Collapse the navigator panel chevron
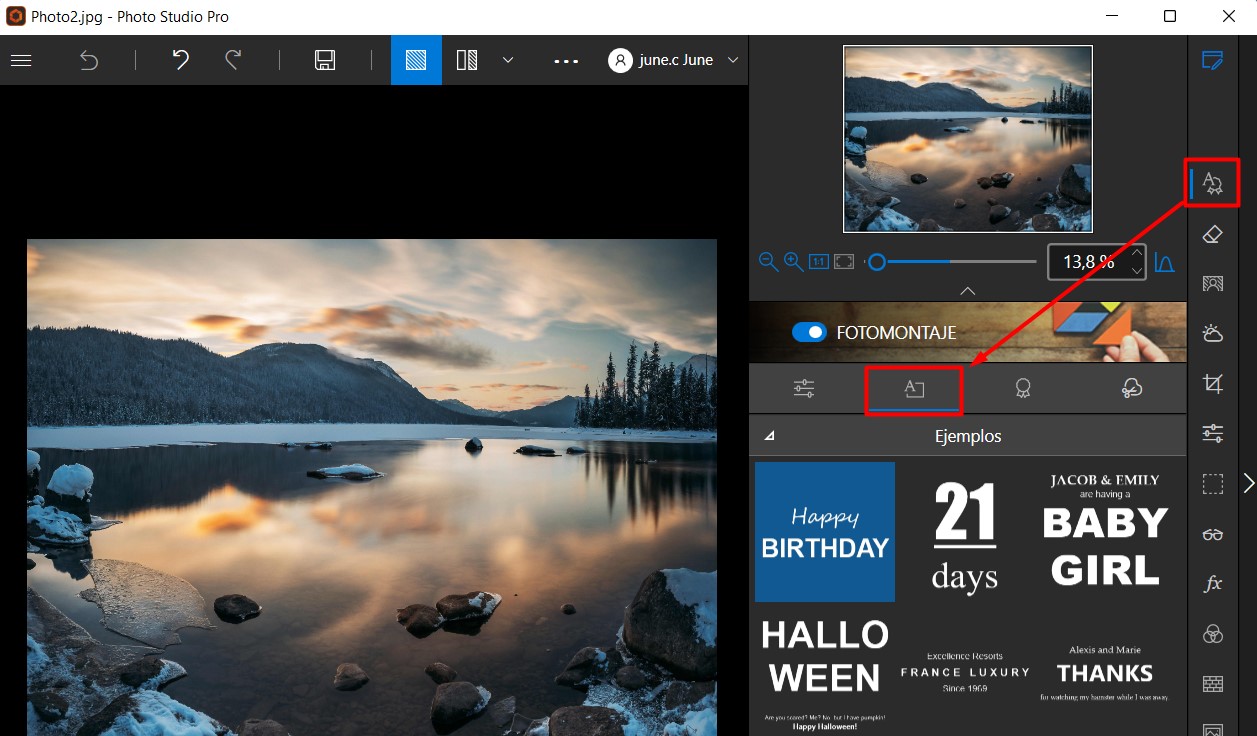Screen dimensions: 1257x736 [967, 291]
